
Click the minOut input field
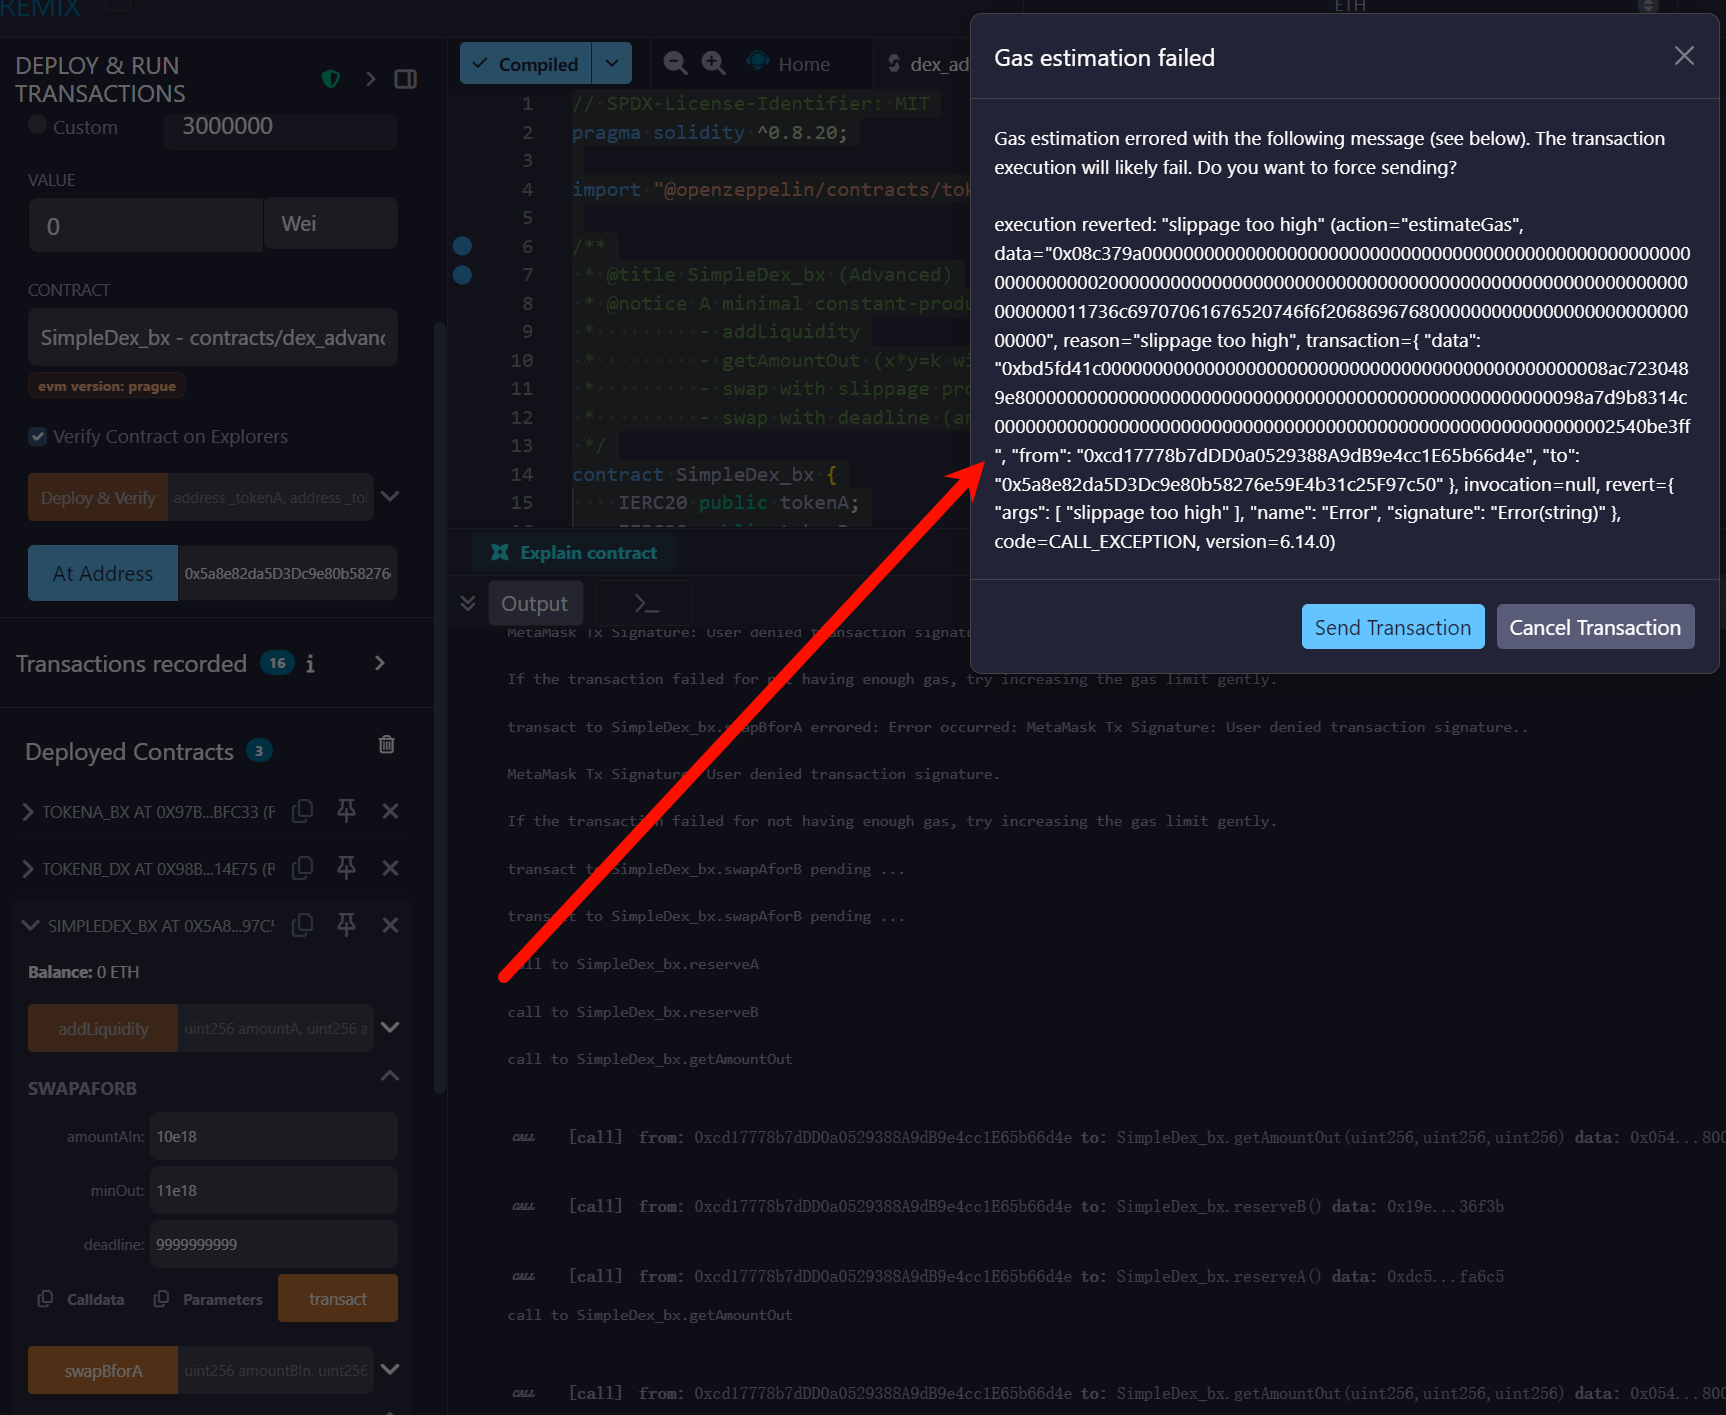click(x=273, y=1191)
